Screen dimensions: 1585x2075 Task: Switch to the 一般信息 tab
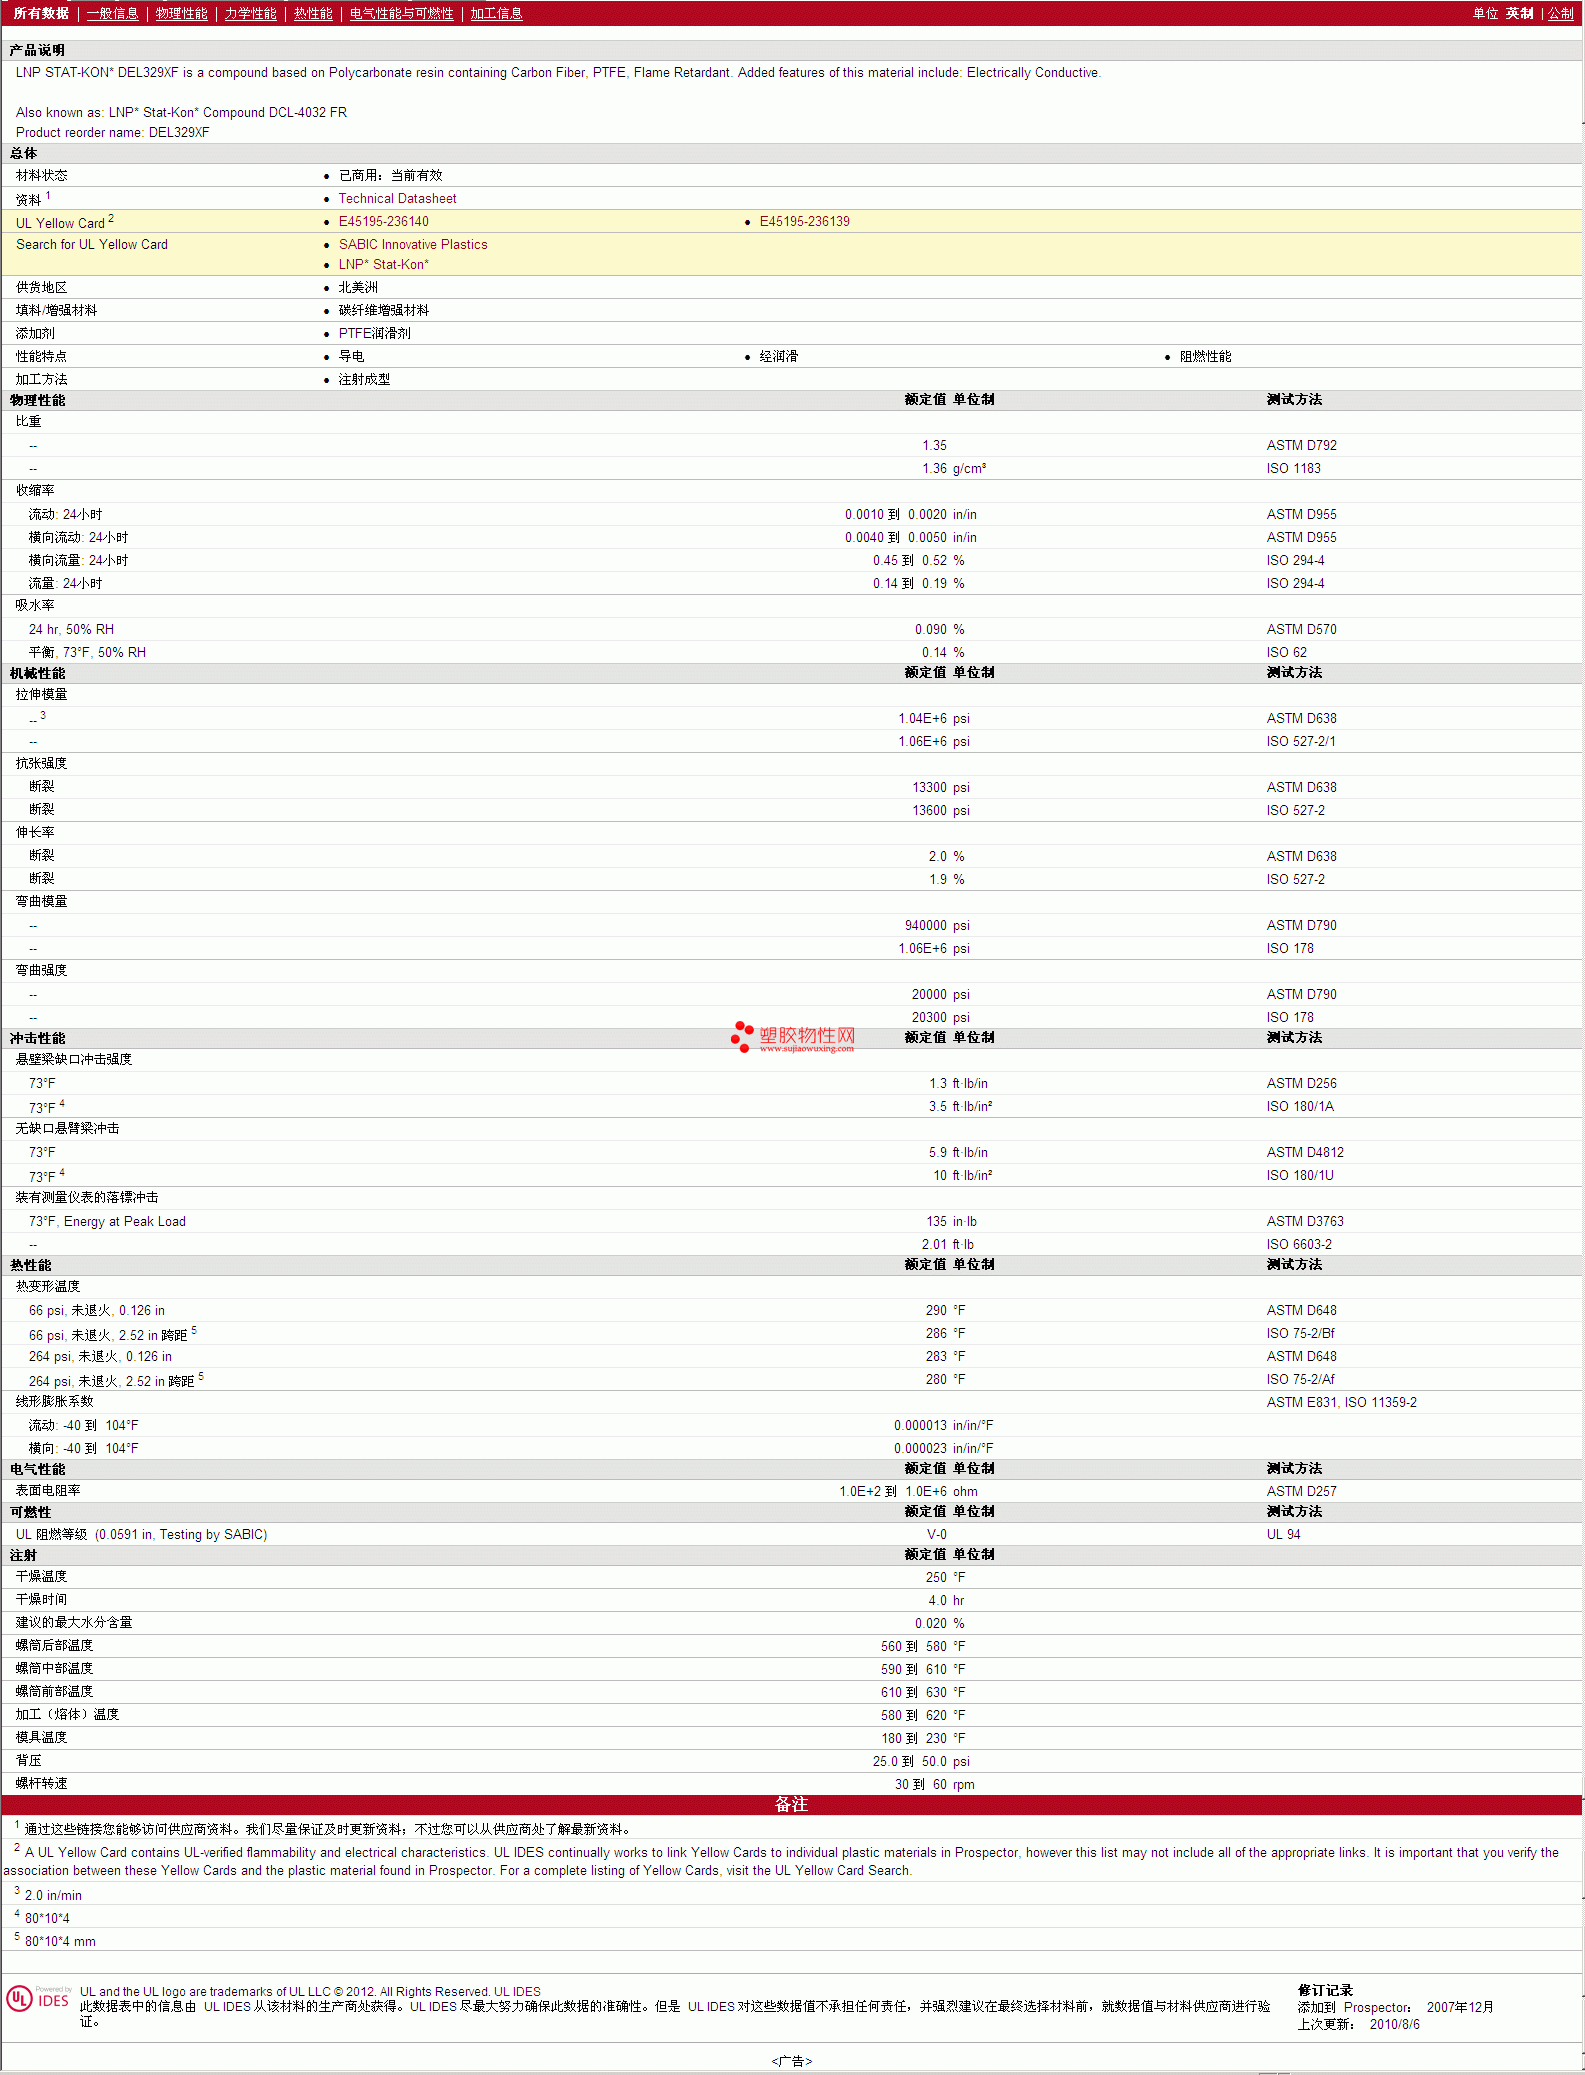pyautogui.click(x=112, y=13)
